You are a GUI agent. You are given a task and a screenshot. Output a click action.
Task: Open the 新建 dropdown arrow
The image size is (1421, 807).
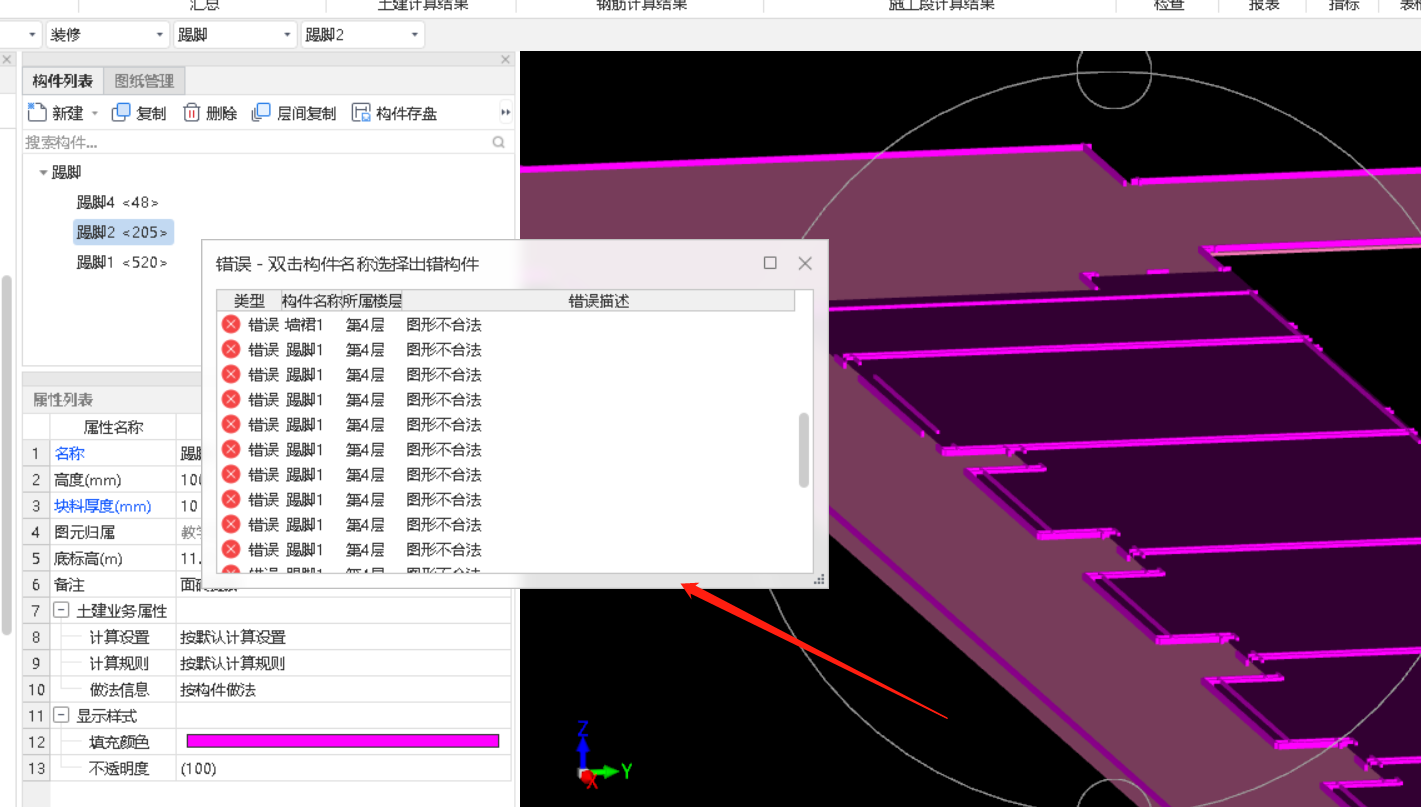95,114
